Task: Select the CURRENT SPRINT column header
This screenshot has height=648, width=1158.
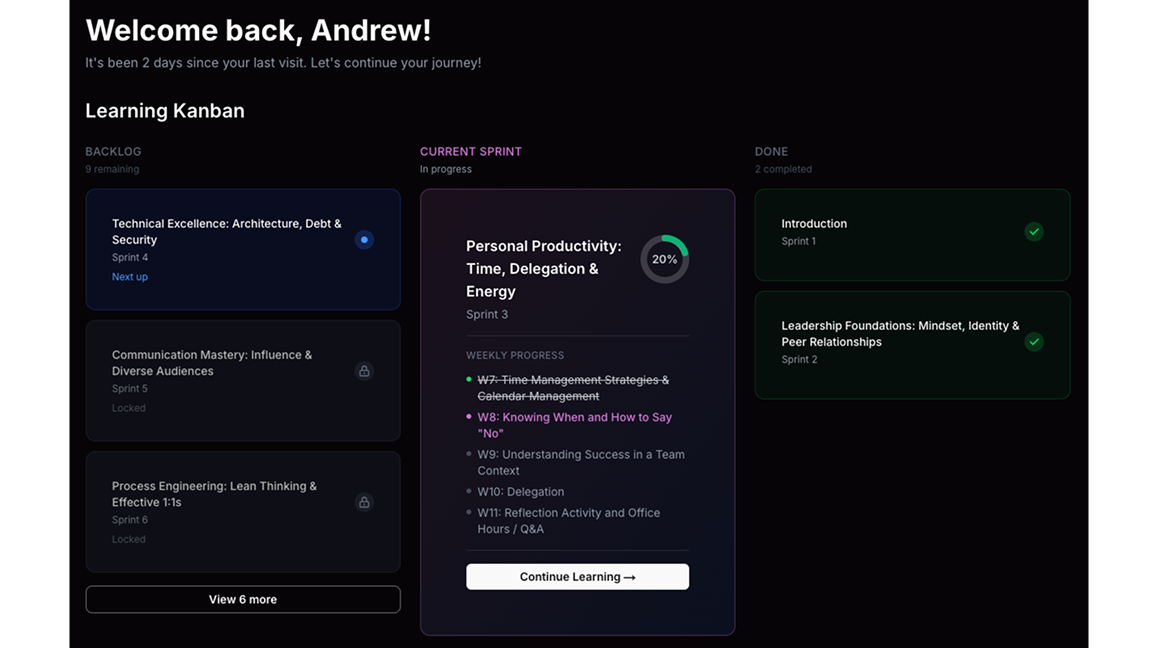Action: pyautogui.click(x=471, y=152)
